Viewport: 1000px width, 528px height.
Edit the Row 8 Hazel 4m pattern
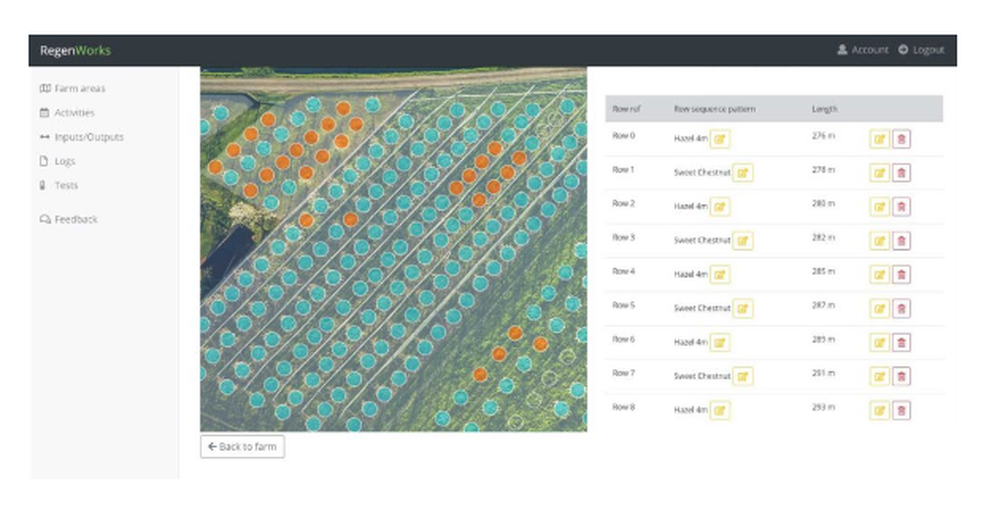click(719, 410)
